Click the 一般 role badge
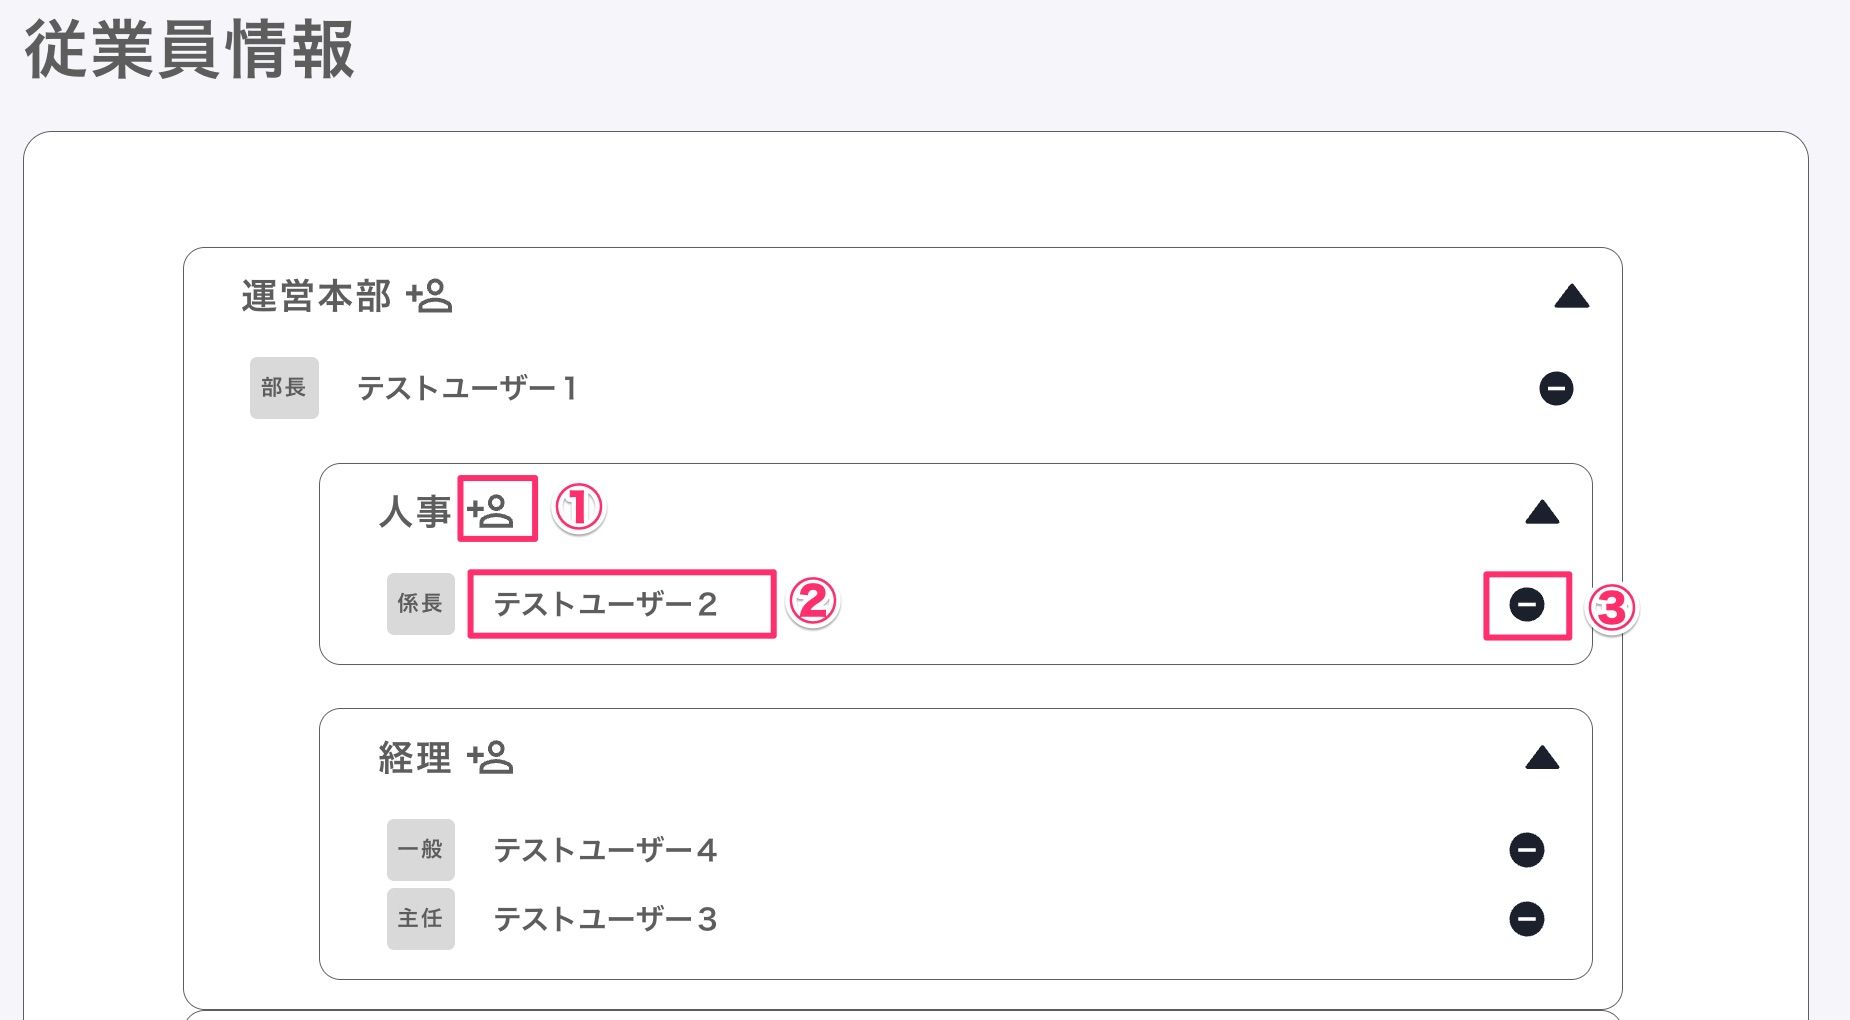Screen dimensions: 1850x1020 (x=421, y=850)
